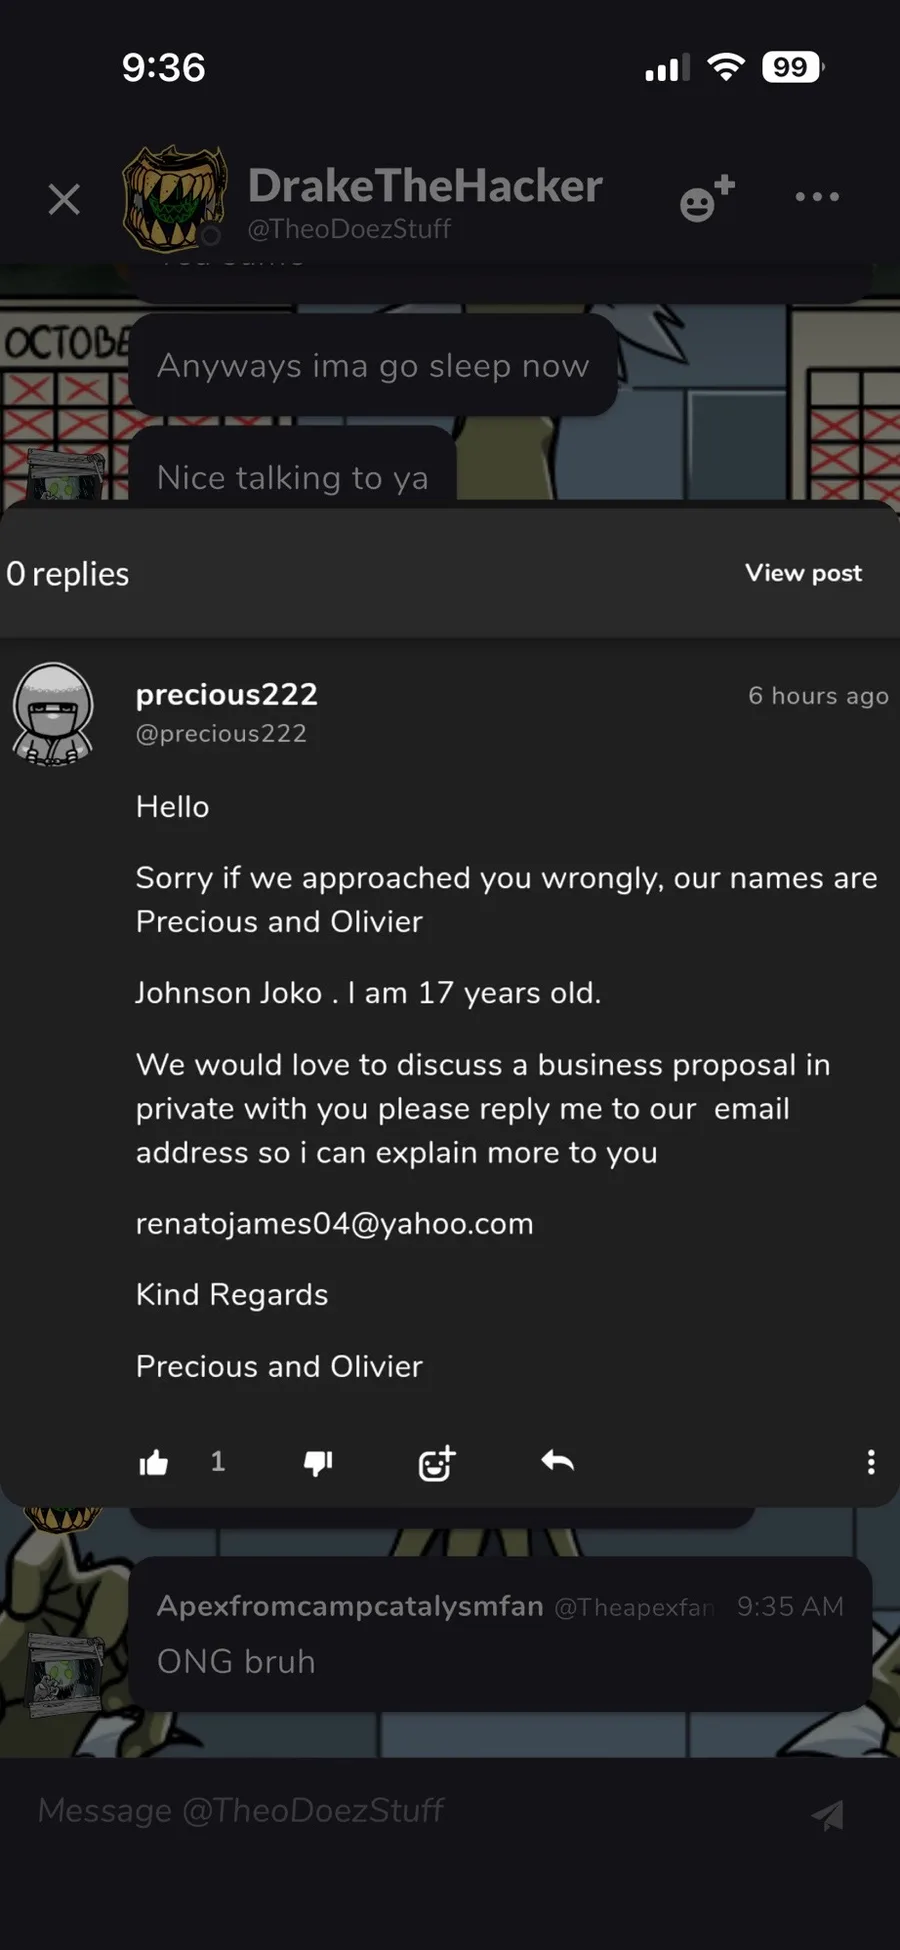This screenshot has height=1950, width=900.
Task: Open precious222's profile avatar
Action: (53, 714)
